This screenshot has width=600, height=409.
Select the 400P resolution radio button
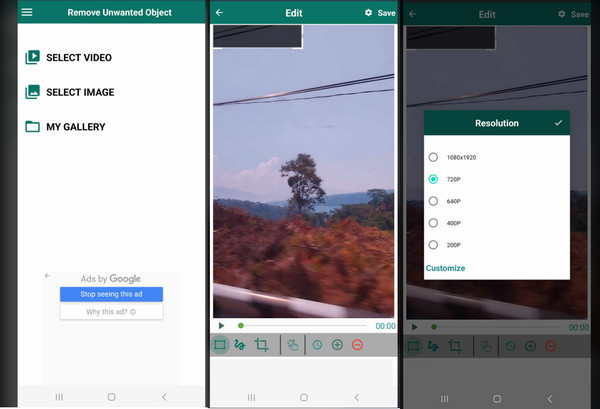tap(433, 223)
